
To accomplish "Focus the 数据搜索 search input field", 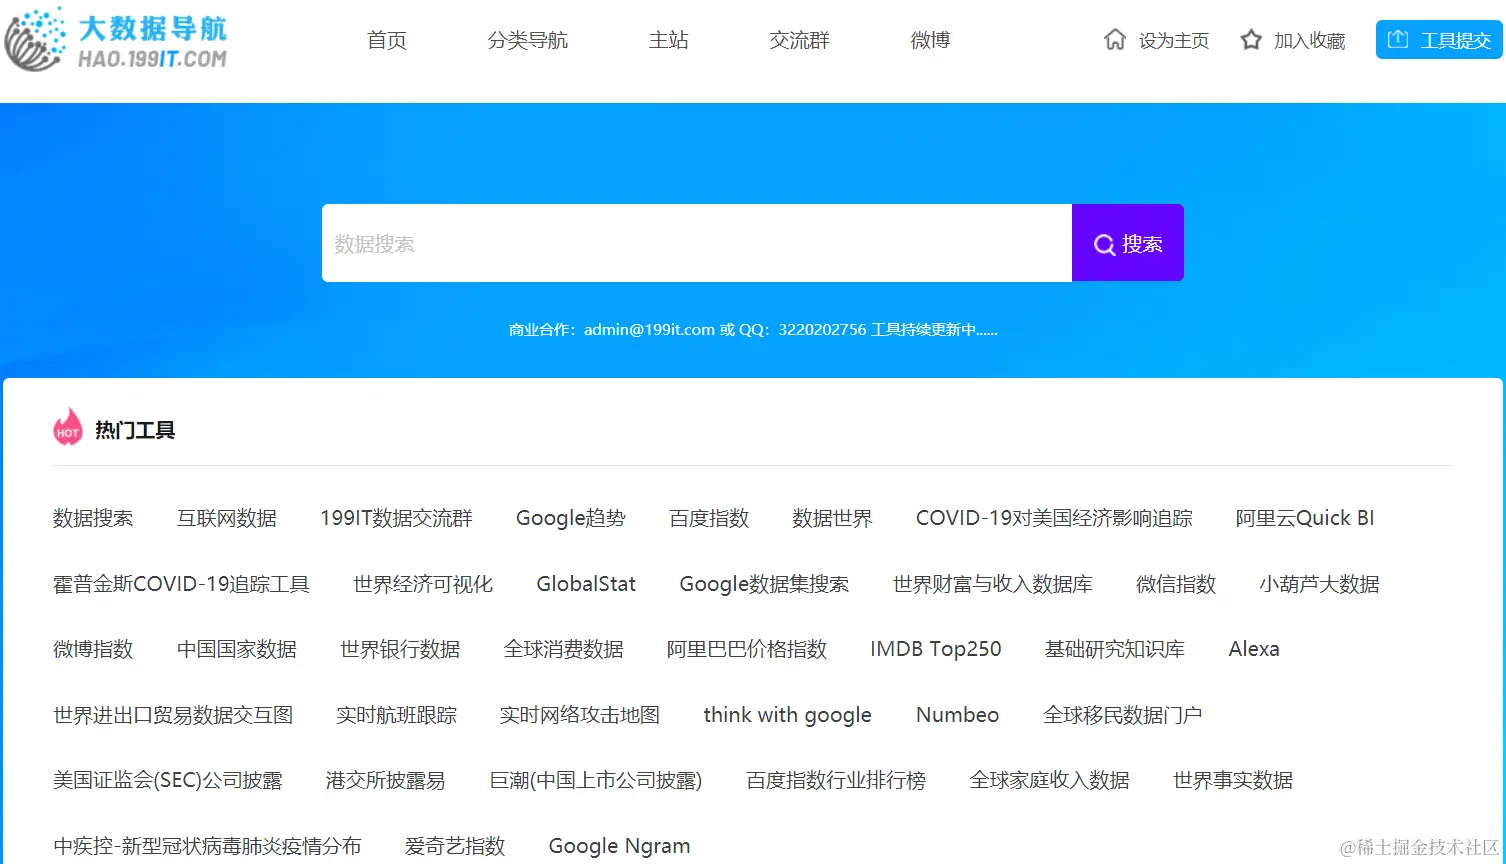I will tap(697, 243).
